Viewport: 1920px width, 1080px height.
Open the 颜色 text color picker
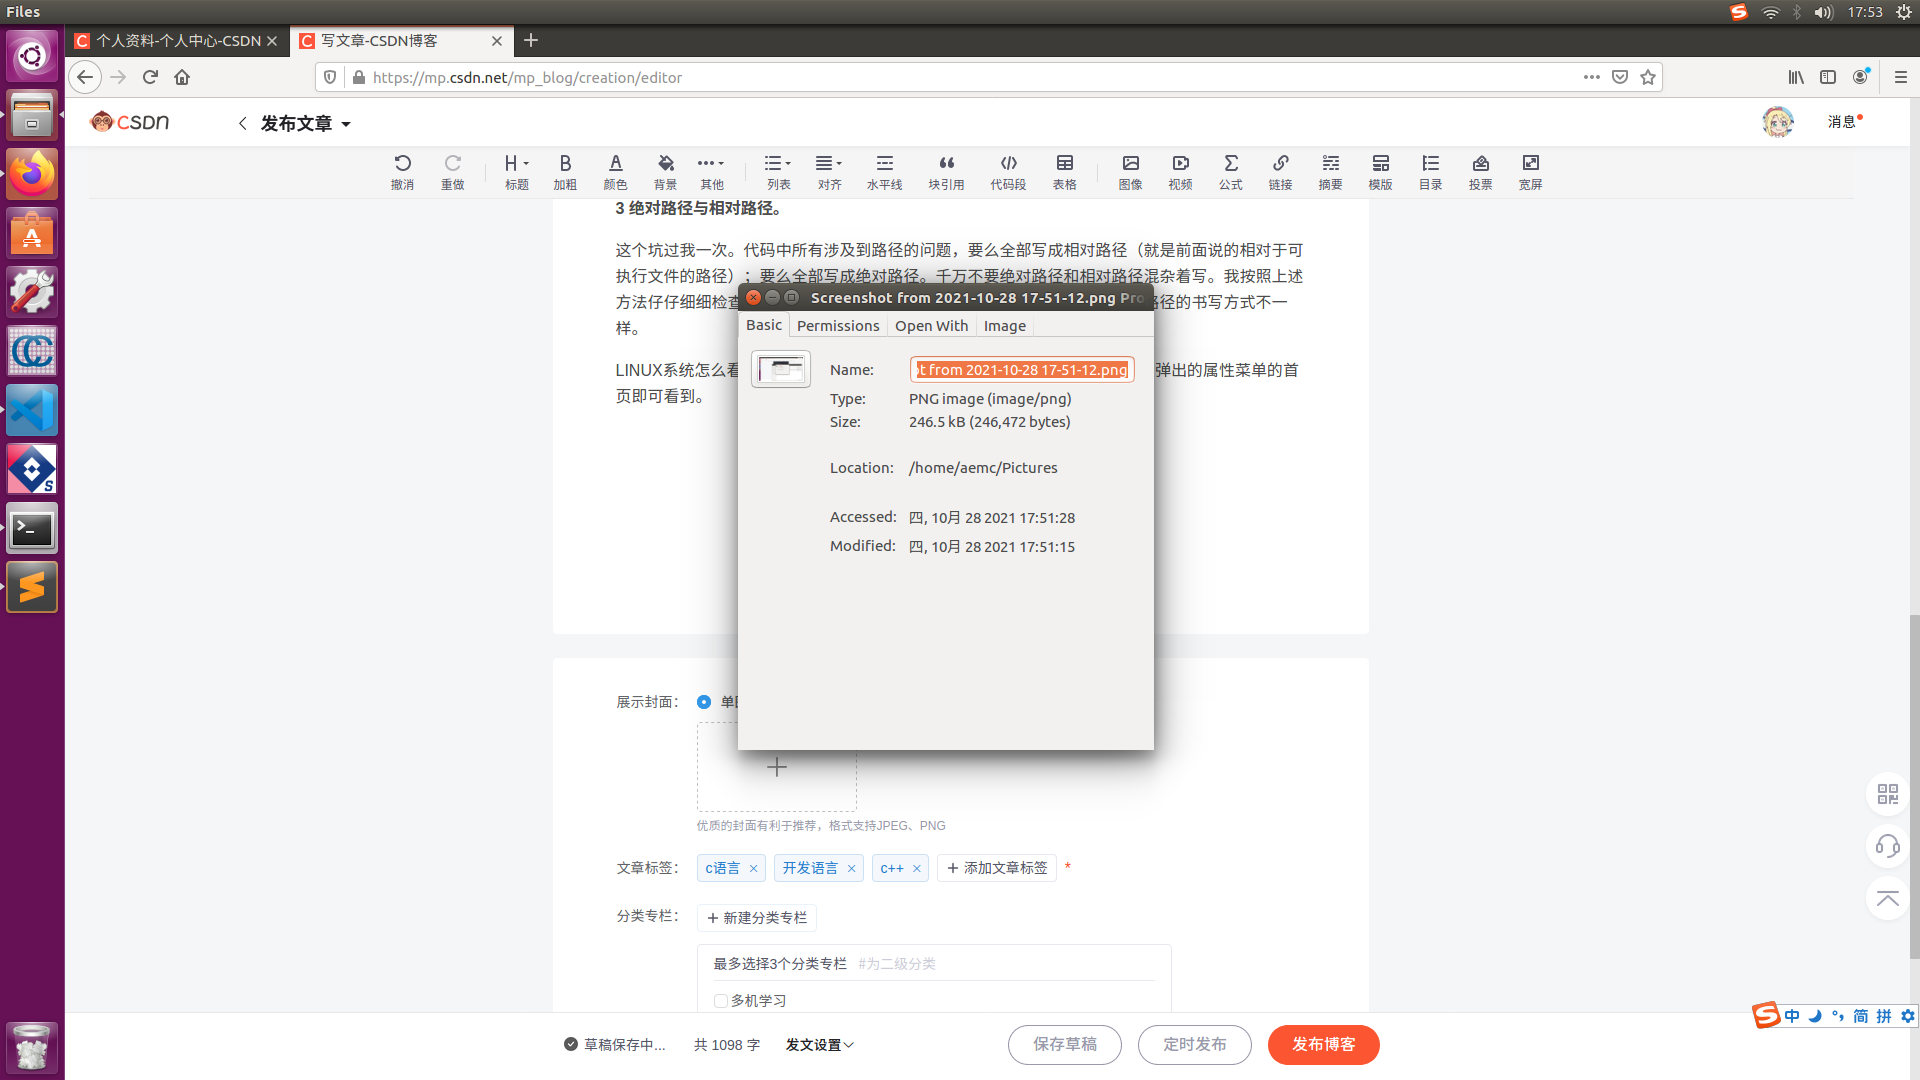point(615,171)
